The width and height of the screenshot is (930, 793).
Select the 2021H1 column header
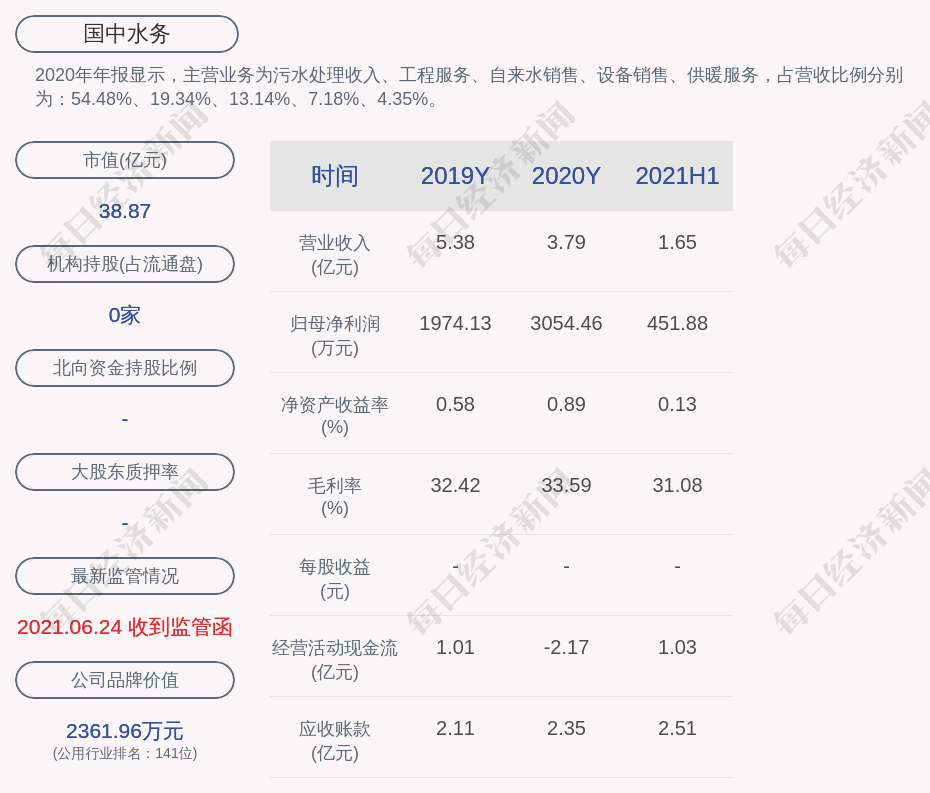point(677,176)
